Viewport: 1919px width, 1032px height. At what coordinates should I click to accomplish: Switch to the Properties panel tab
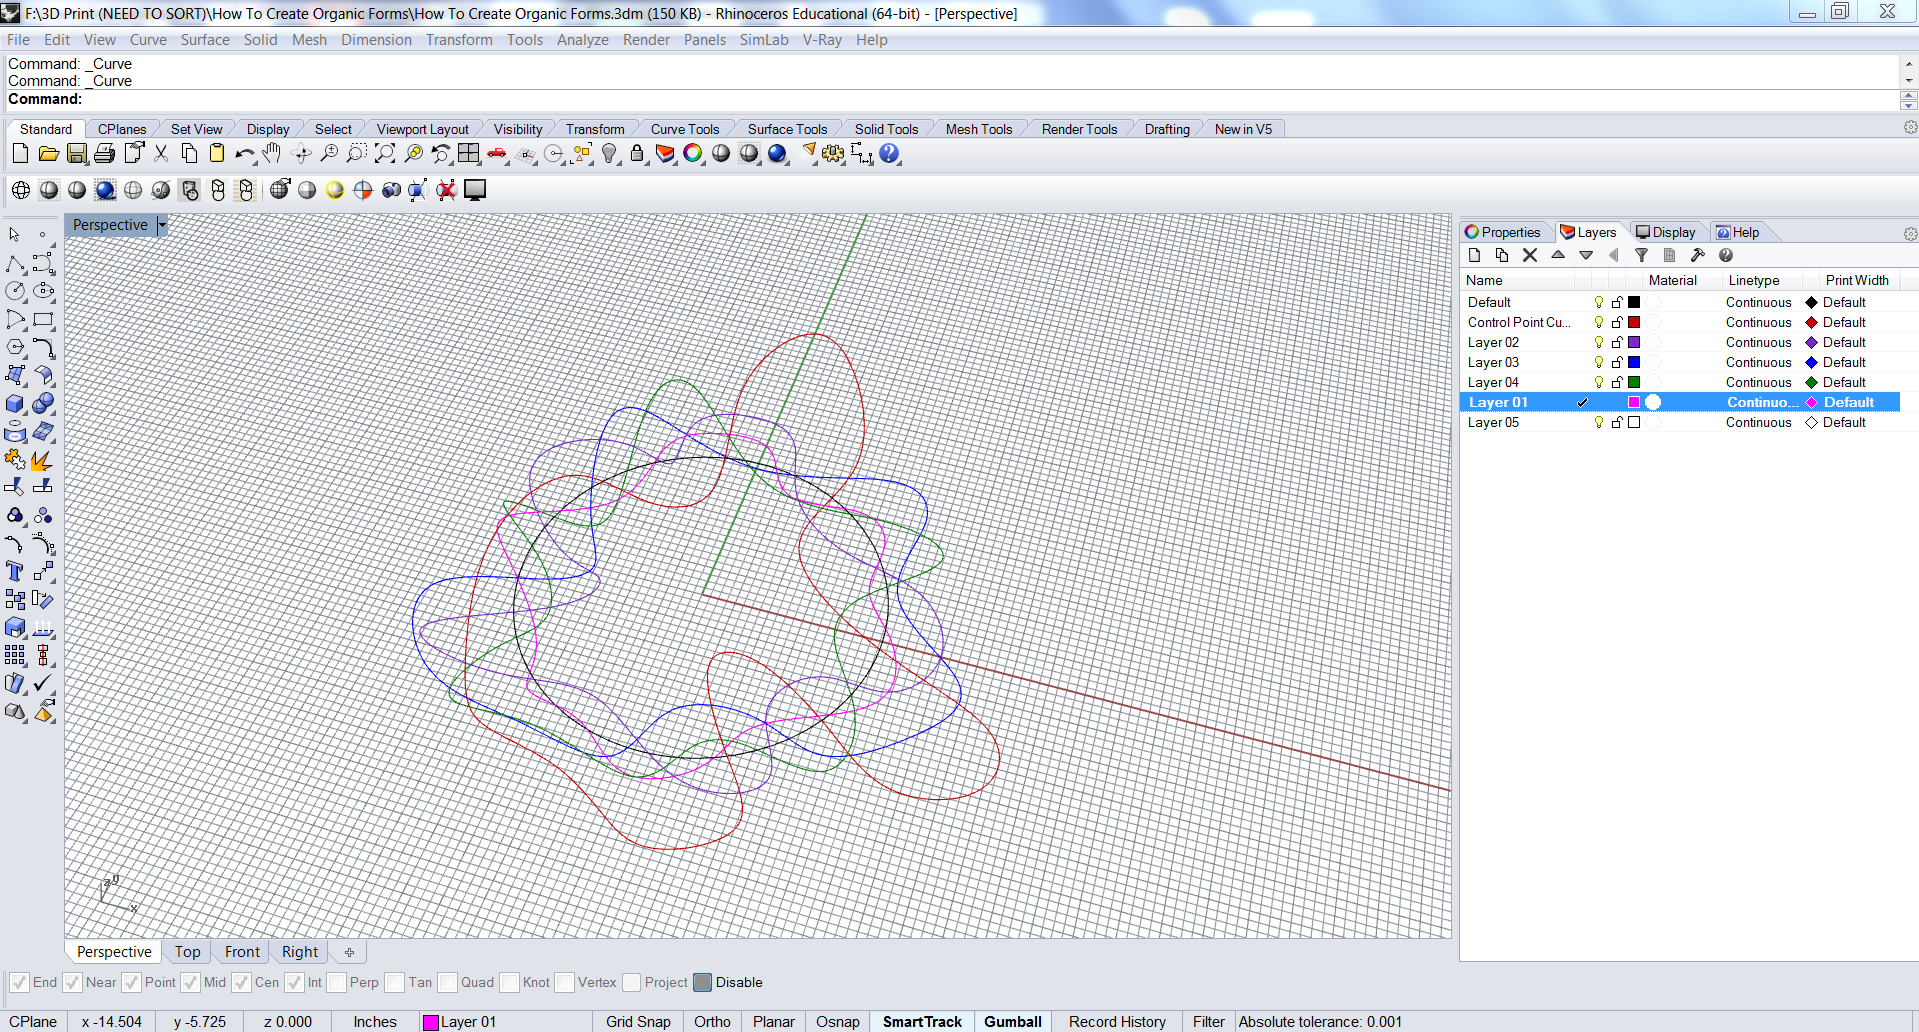(x=1503, y=232)
